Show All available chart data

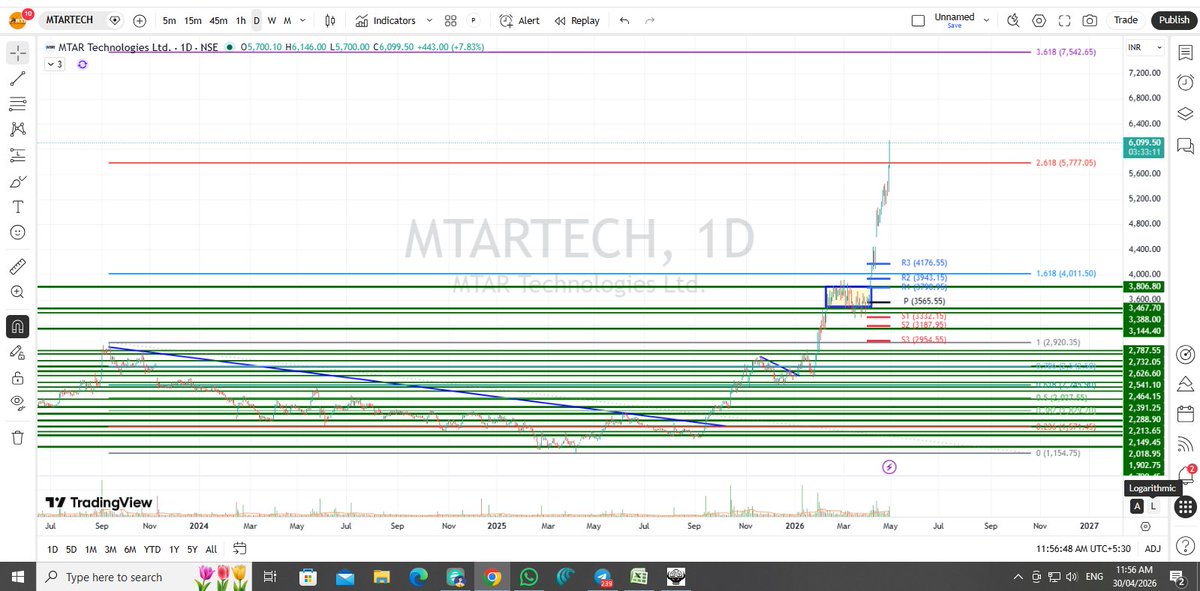point(211,549)
